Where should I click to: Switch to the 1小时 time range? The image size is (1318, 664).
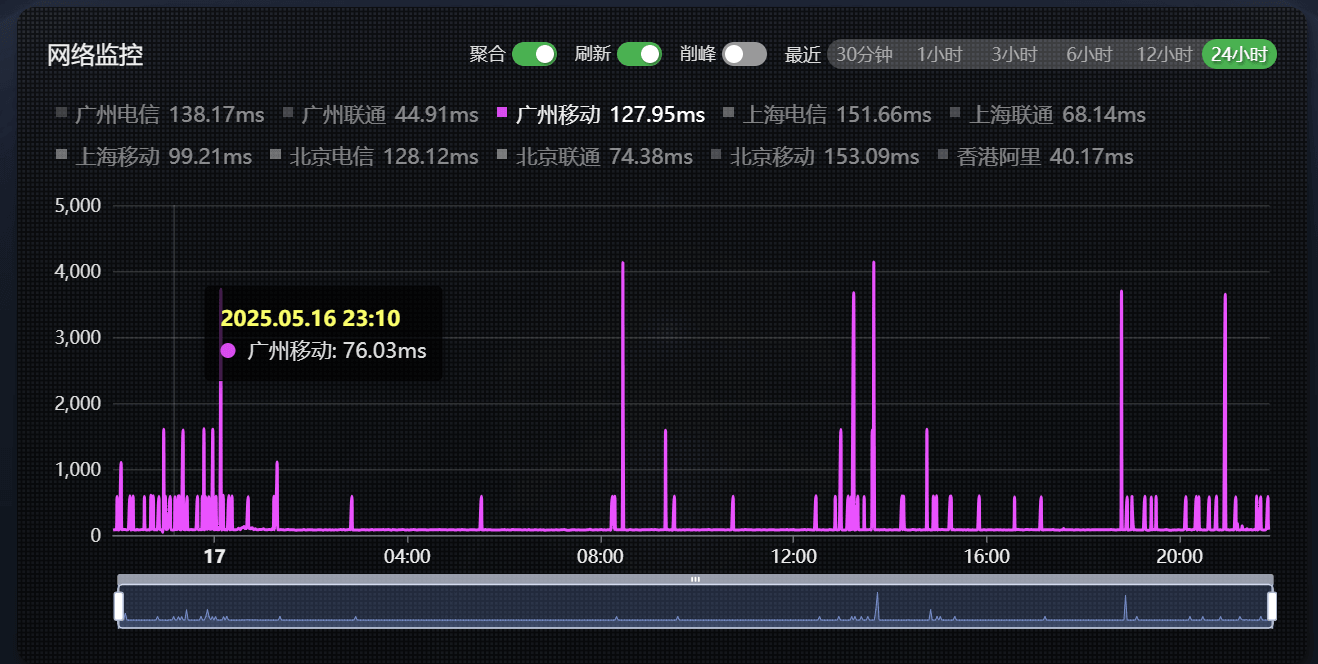(939, 54)
